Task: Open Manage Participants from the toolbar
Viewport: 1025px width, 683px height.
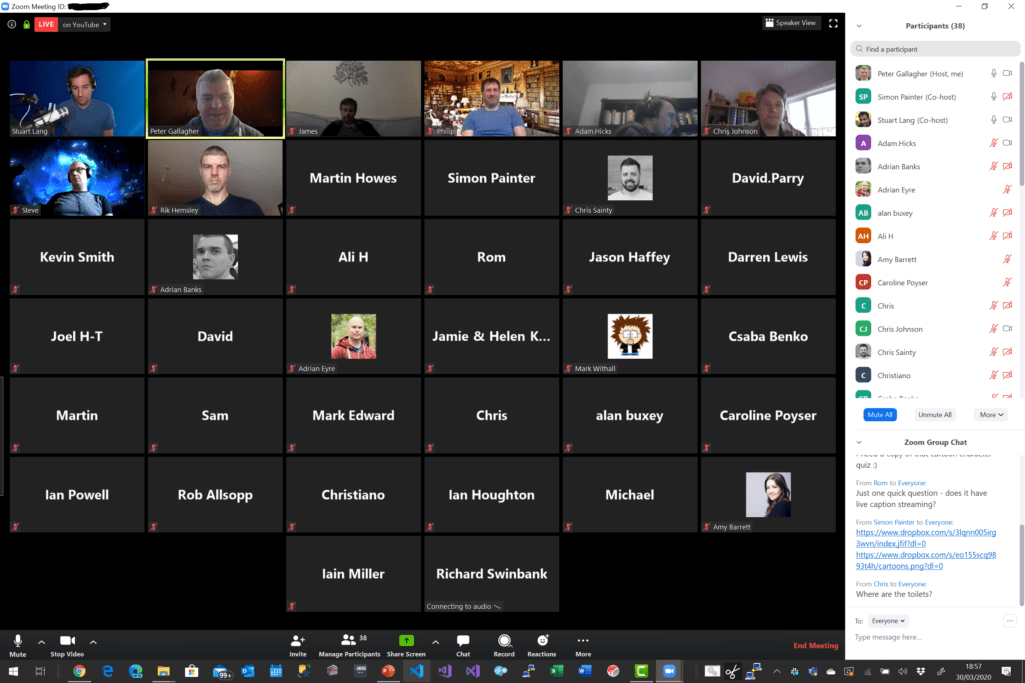Action: point(349,640)
